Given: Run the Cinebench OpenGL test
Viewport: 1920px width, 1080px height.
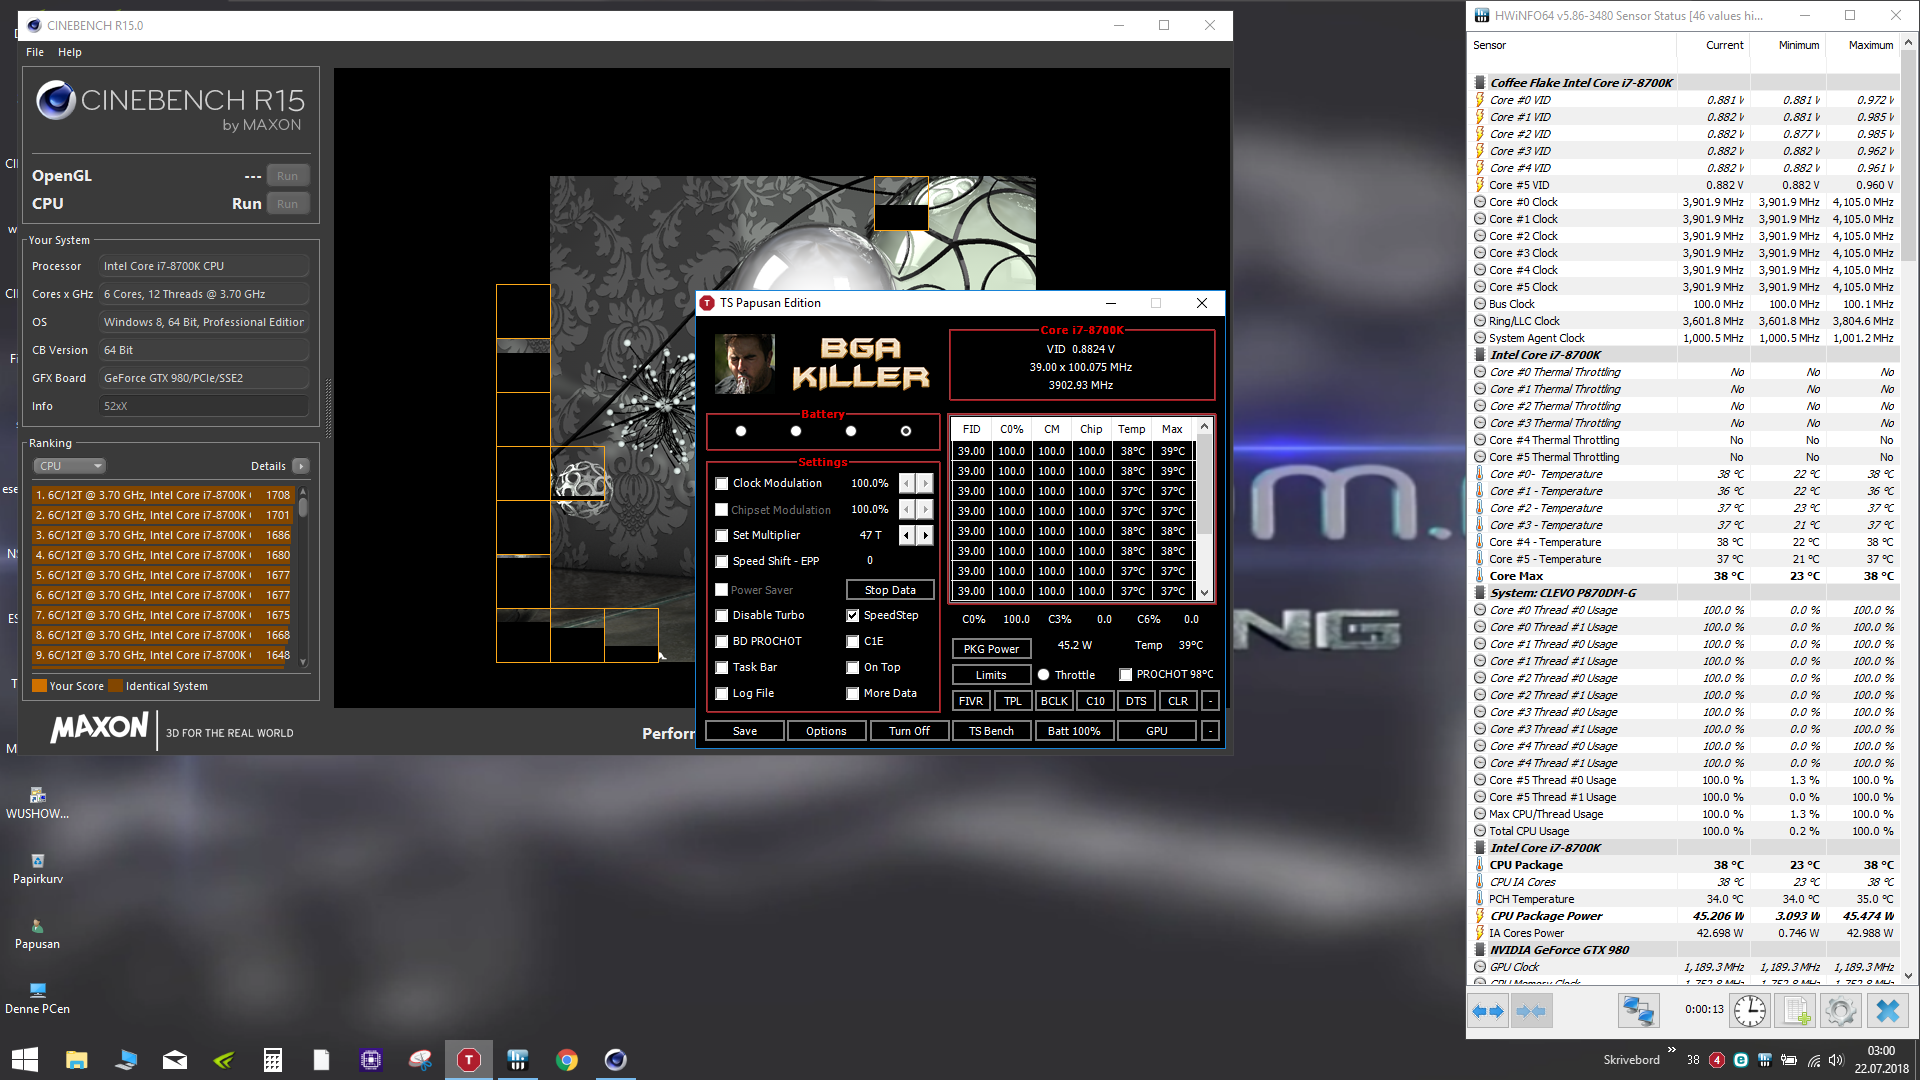Looking at the screenshot, I should pos(288,176).
